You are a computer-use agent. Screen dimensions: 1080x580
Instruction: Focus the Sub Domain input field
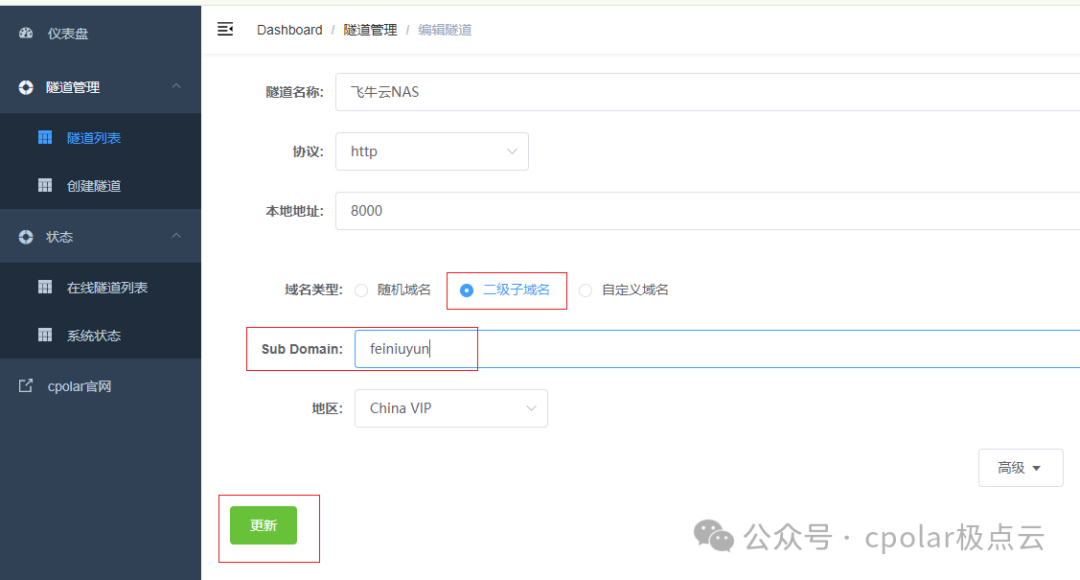[x=717, y=349]
